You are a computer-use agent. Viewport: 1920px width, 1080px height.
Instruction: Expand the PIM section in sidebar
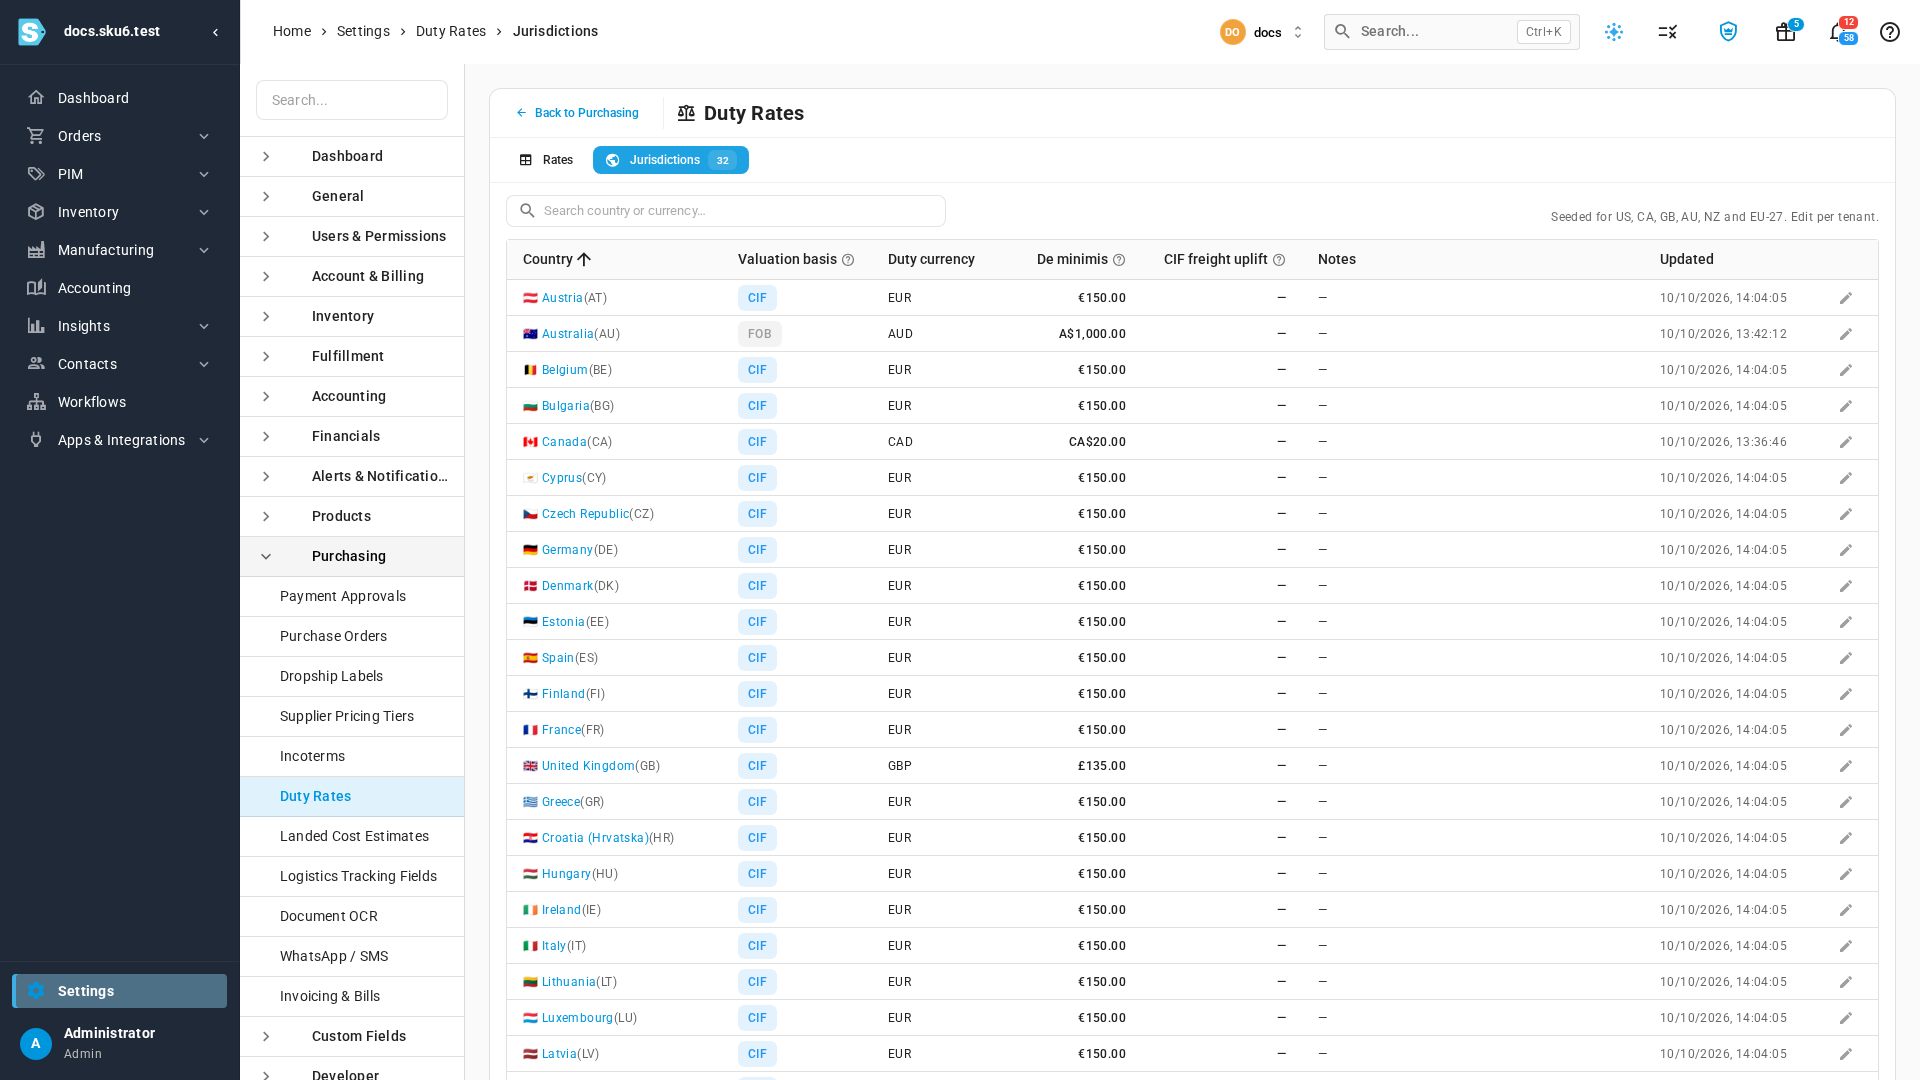click(x=204, y=174)
